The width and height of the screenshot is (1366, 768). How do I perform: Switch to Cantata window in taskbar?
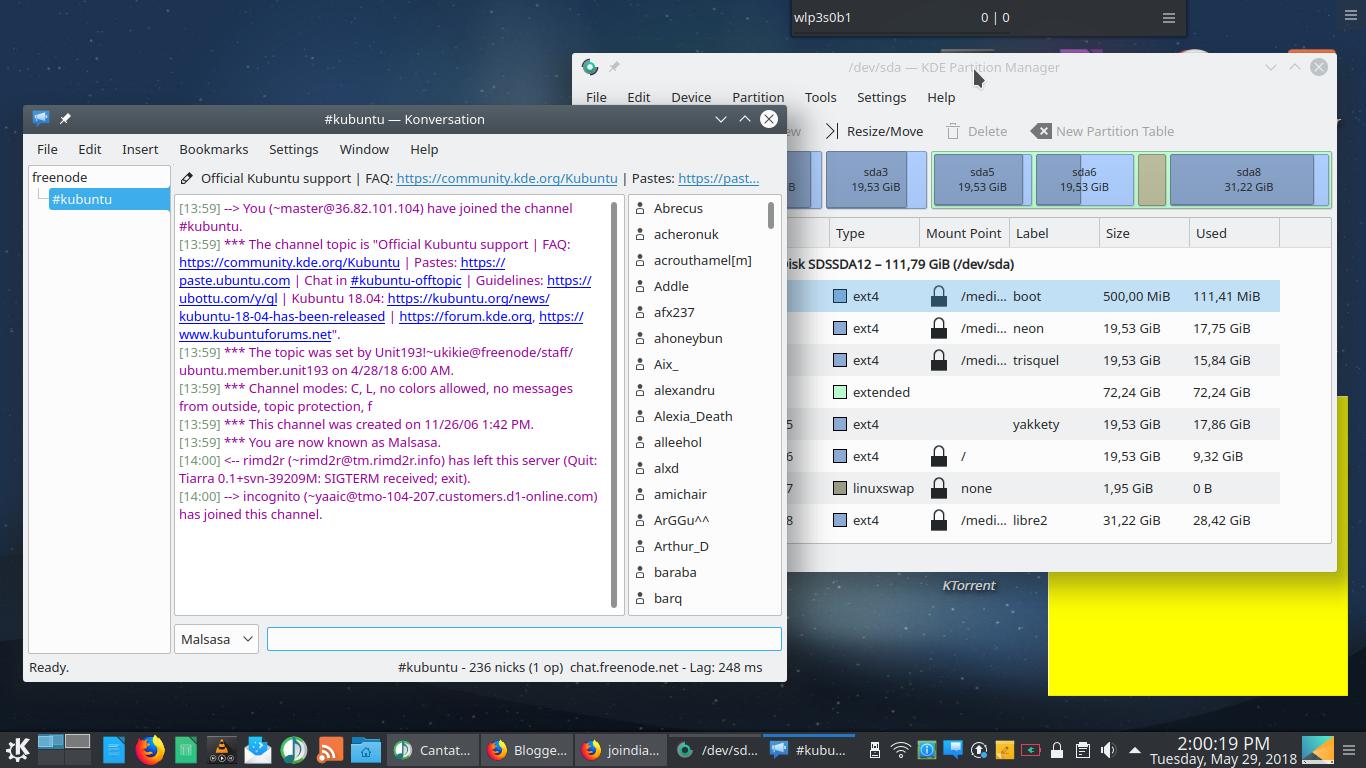pos(432,749)
